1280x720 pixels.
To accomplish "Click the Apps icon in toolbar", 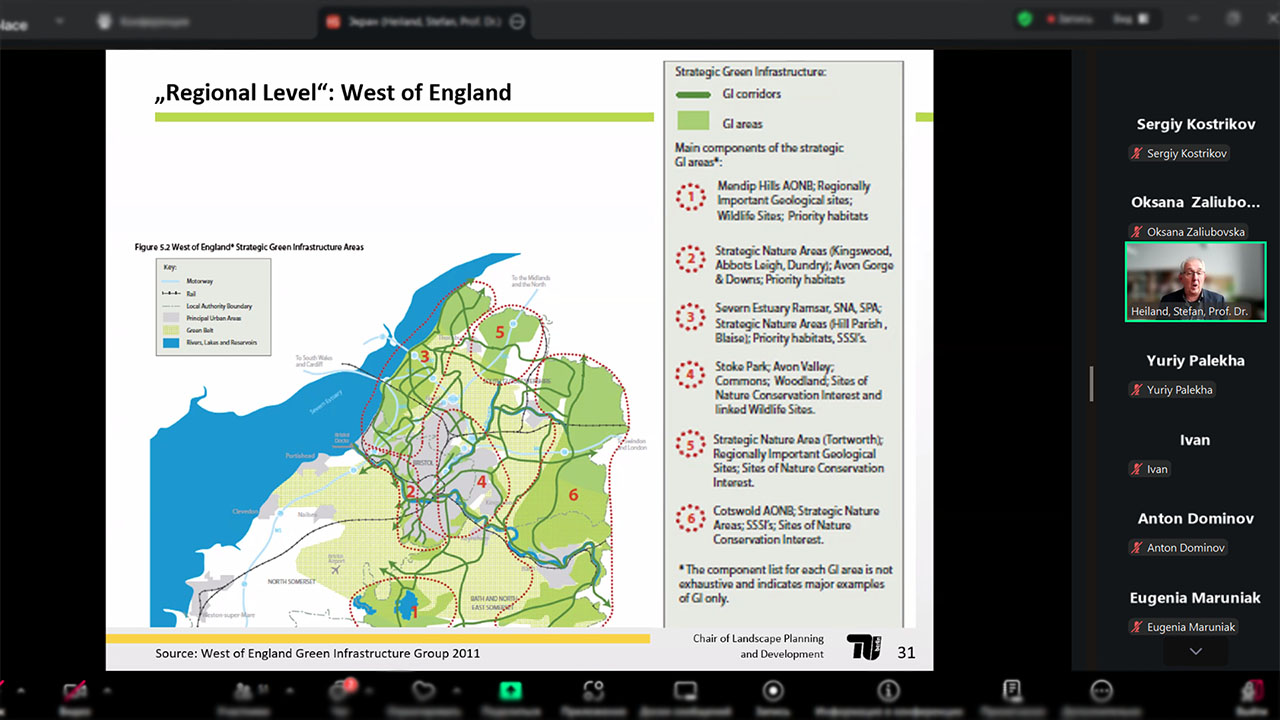I will 596,691.
